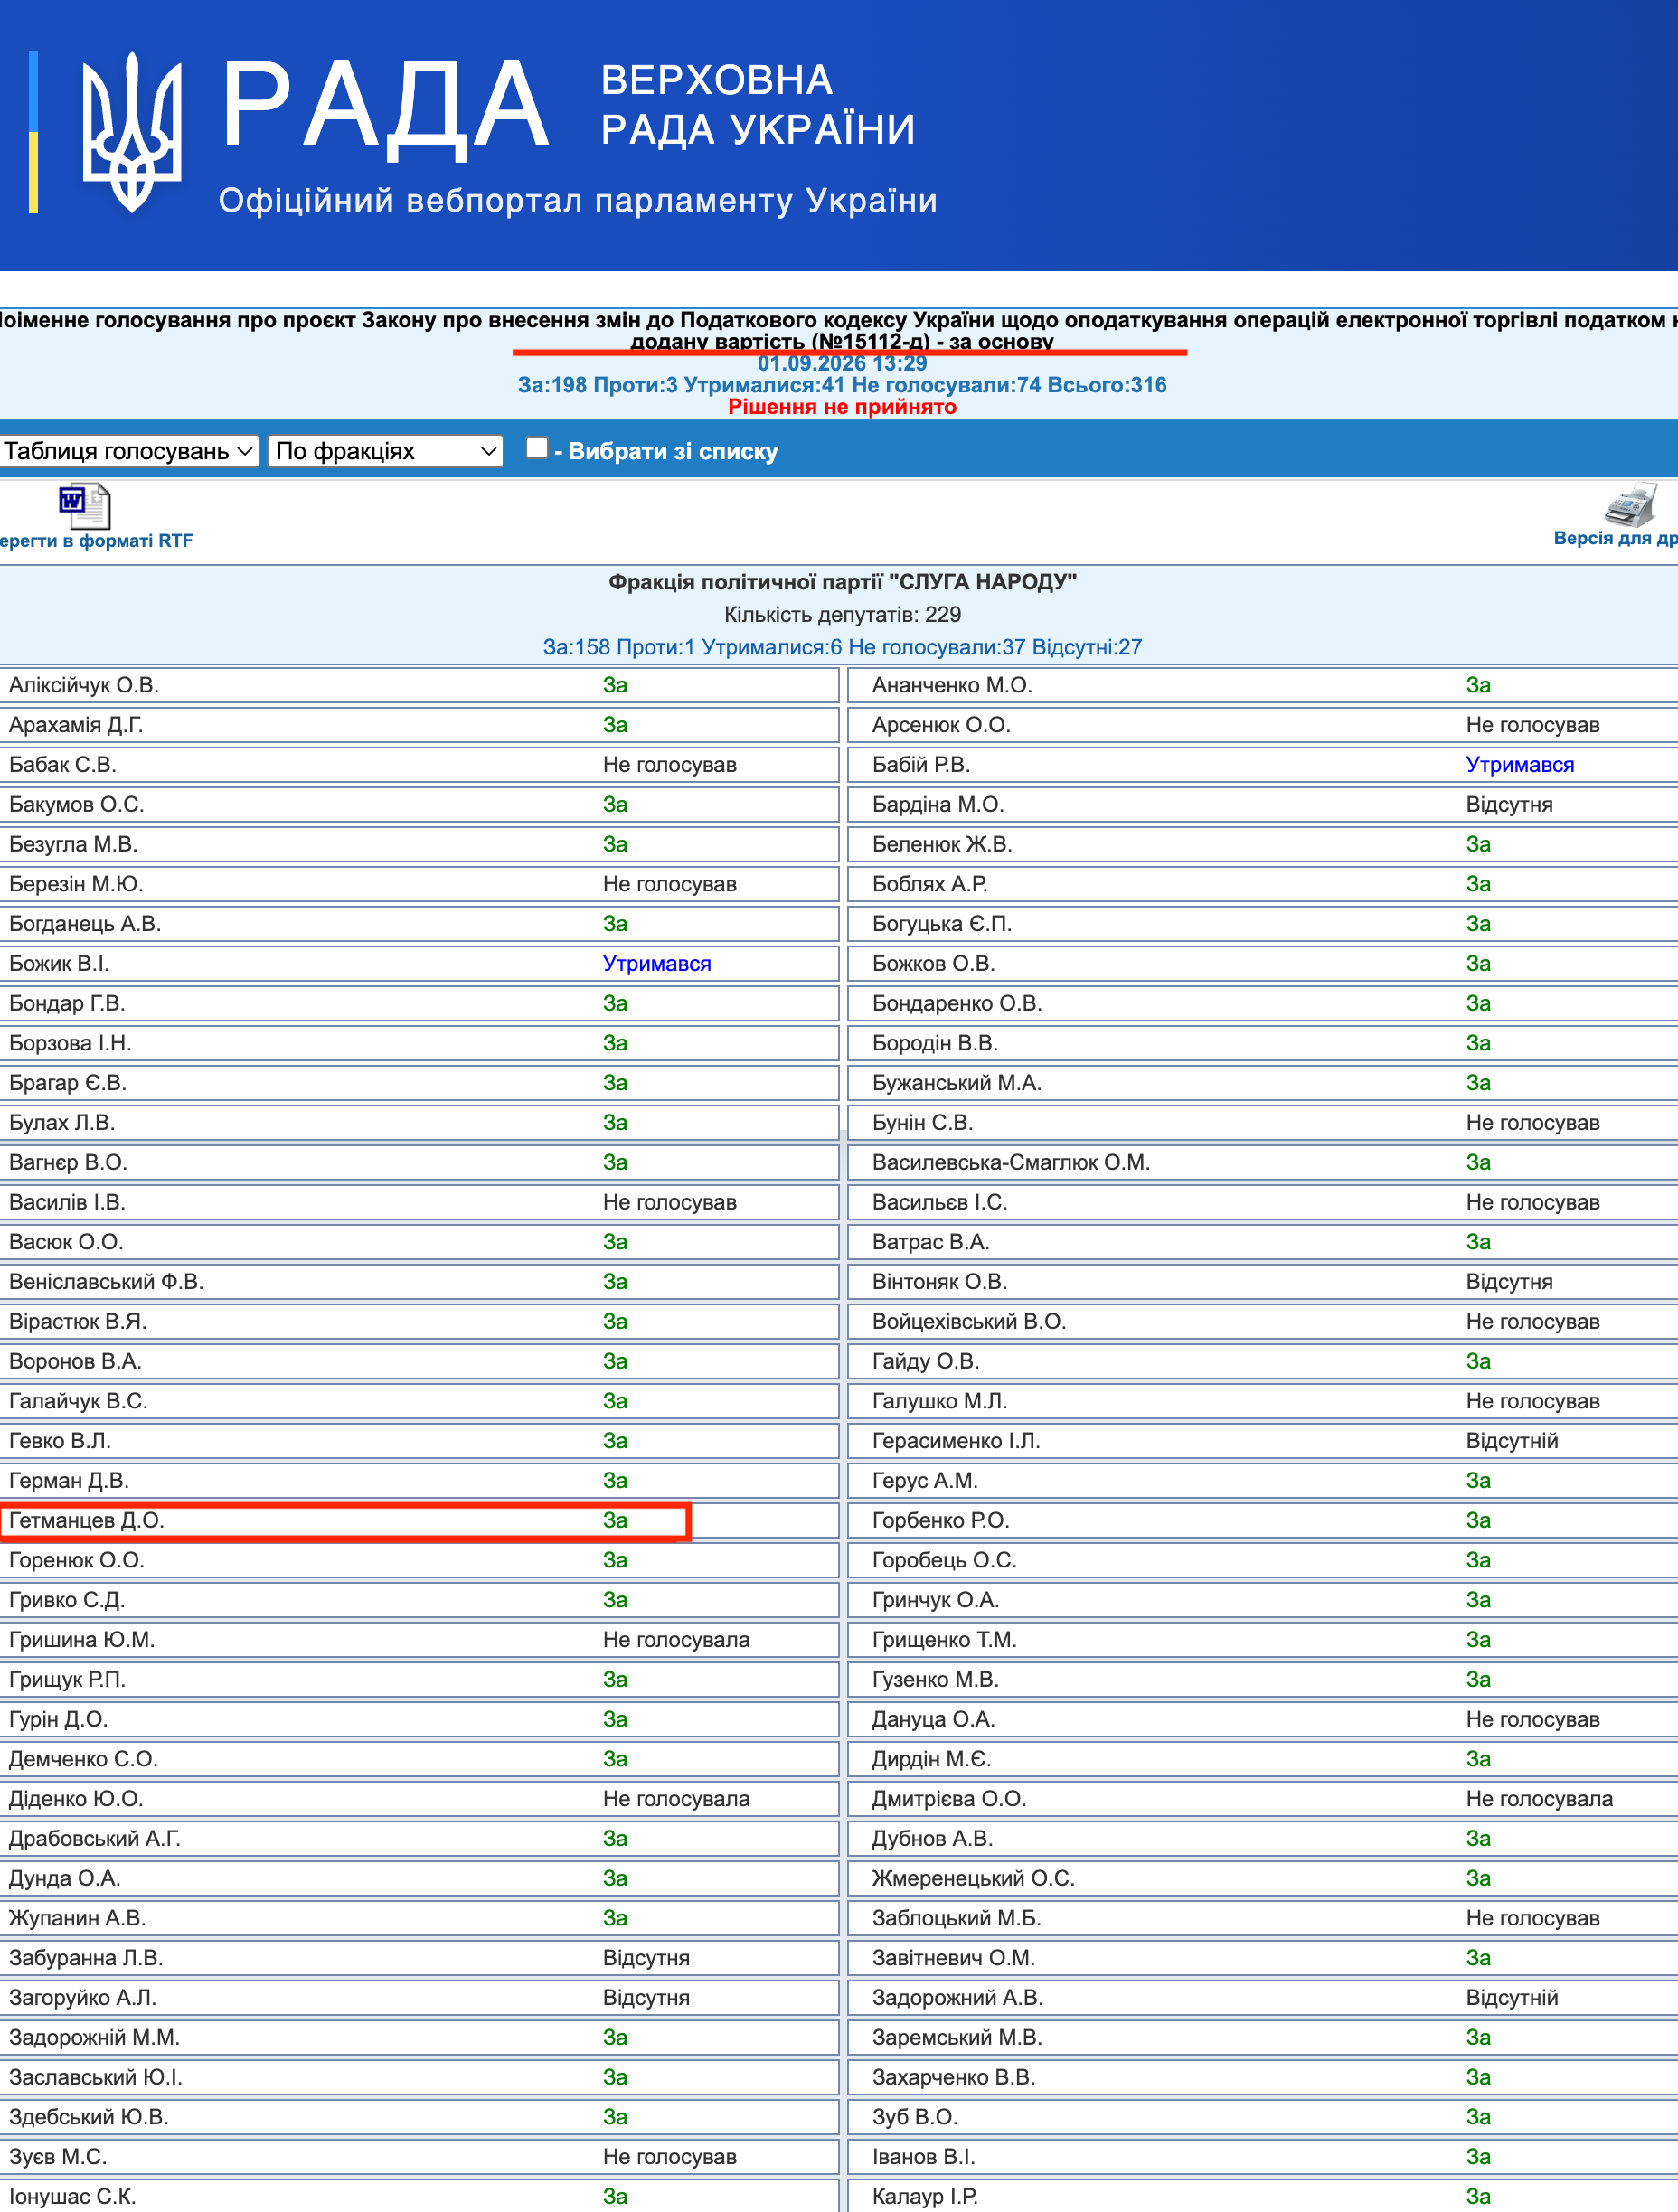Click 'Не голосував' for Галушко М.Л.
Viewport: 1678px width, 2212px height.
pos(1532,1401)
